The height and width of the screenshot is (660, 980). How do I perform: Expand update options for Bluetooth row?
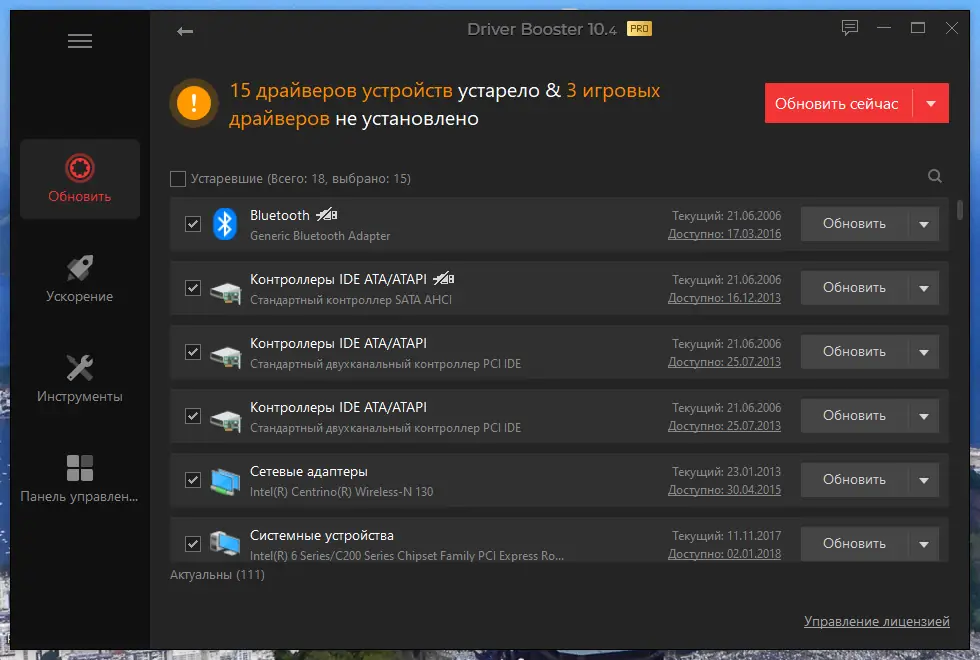(x=924, y=224)
